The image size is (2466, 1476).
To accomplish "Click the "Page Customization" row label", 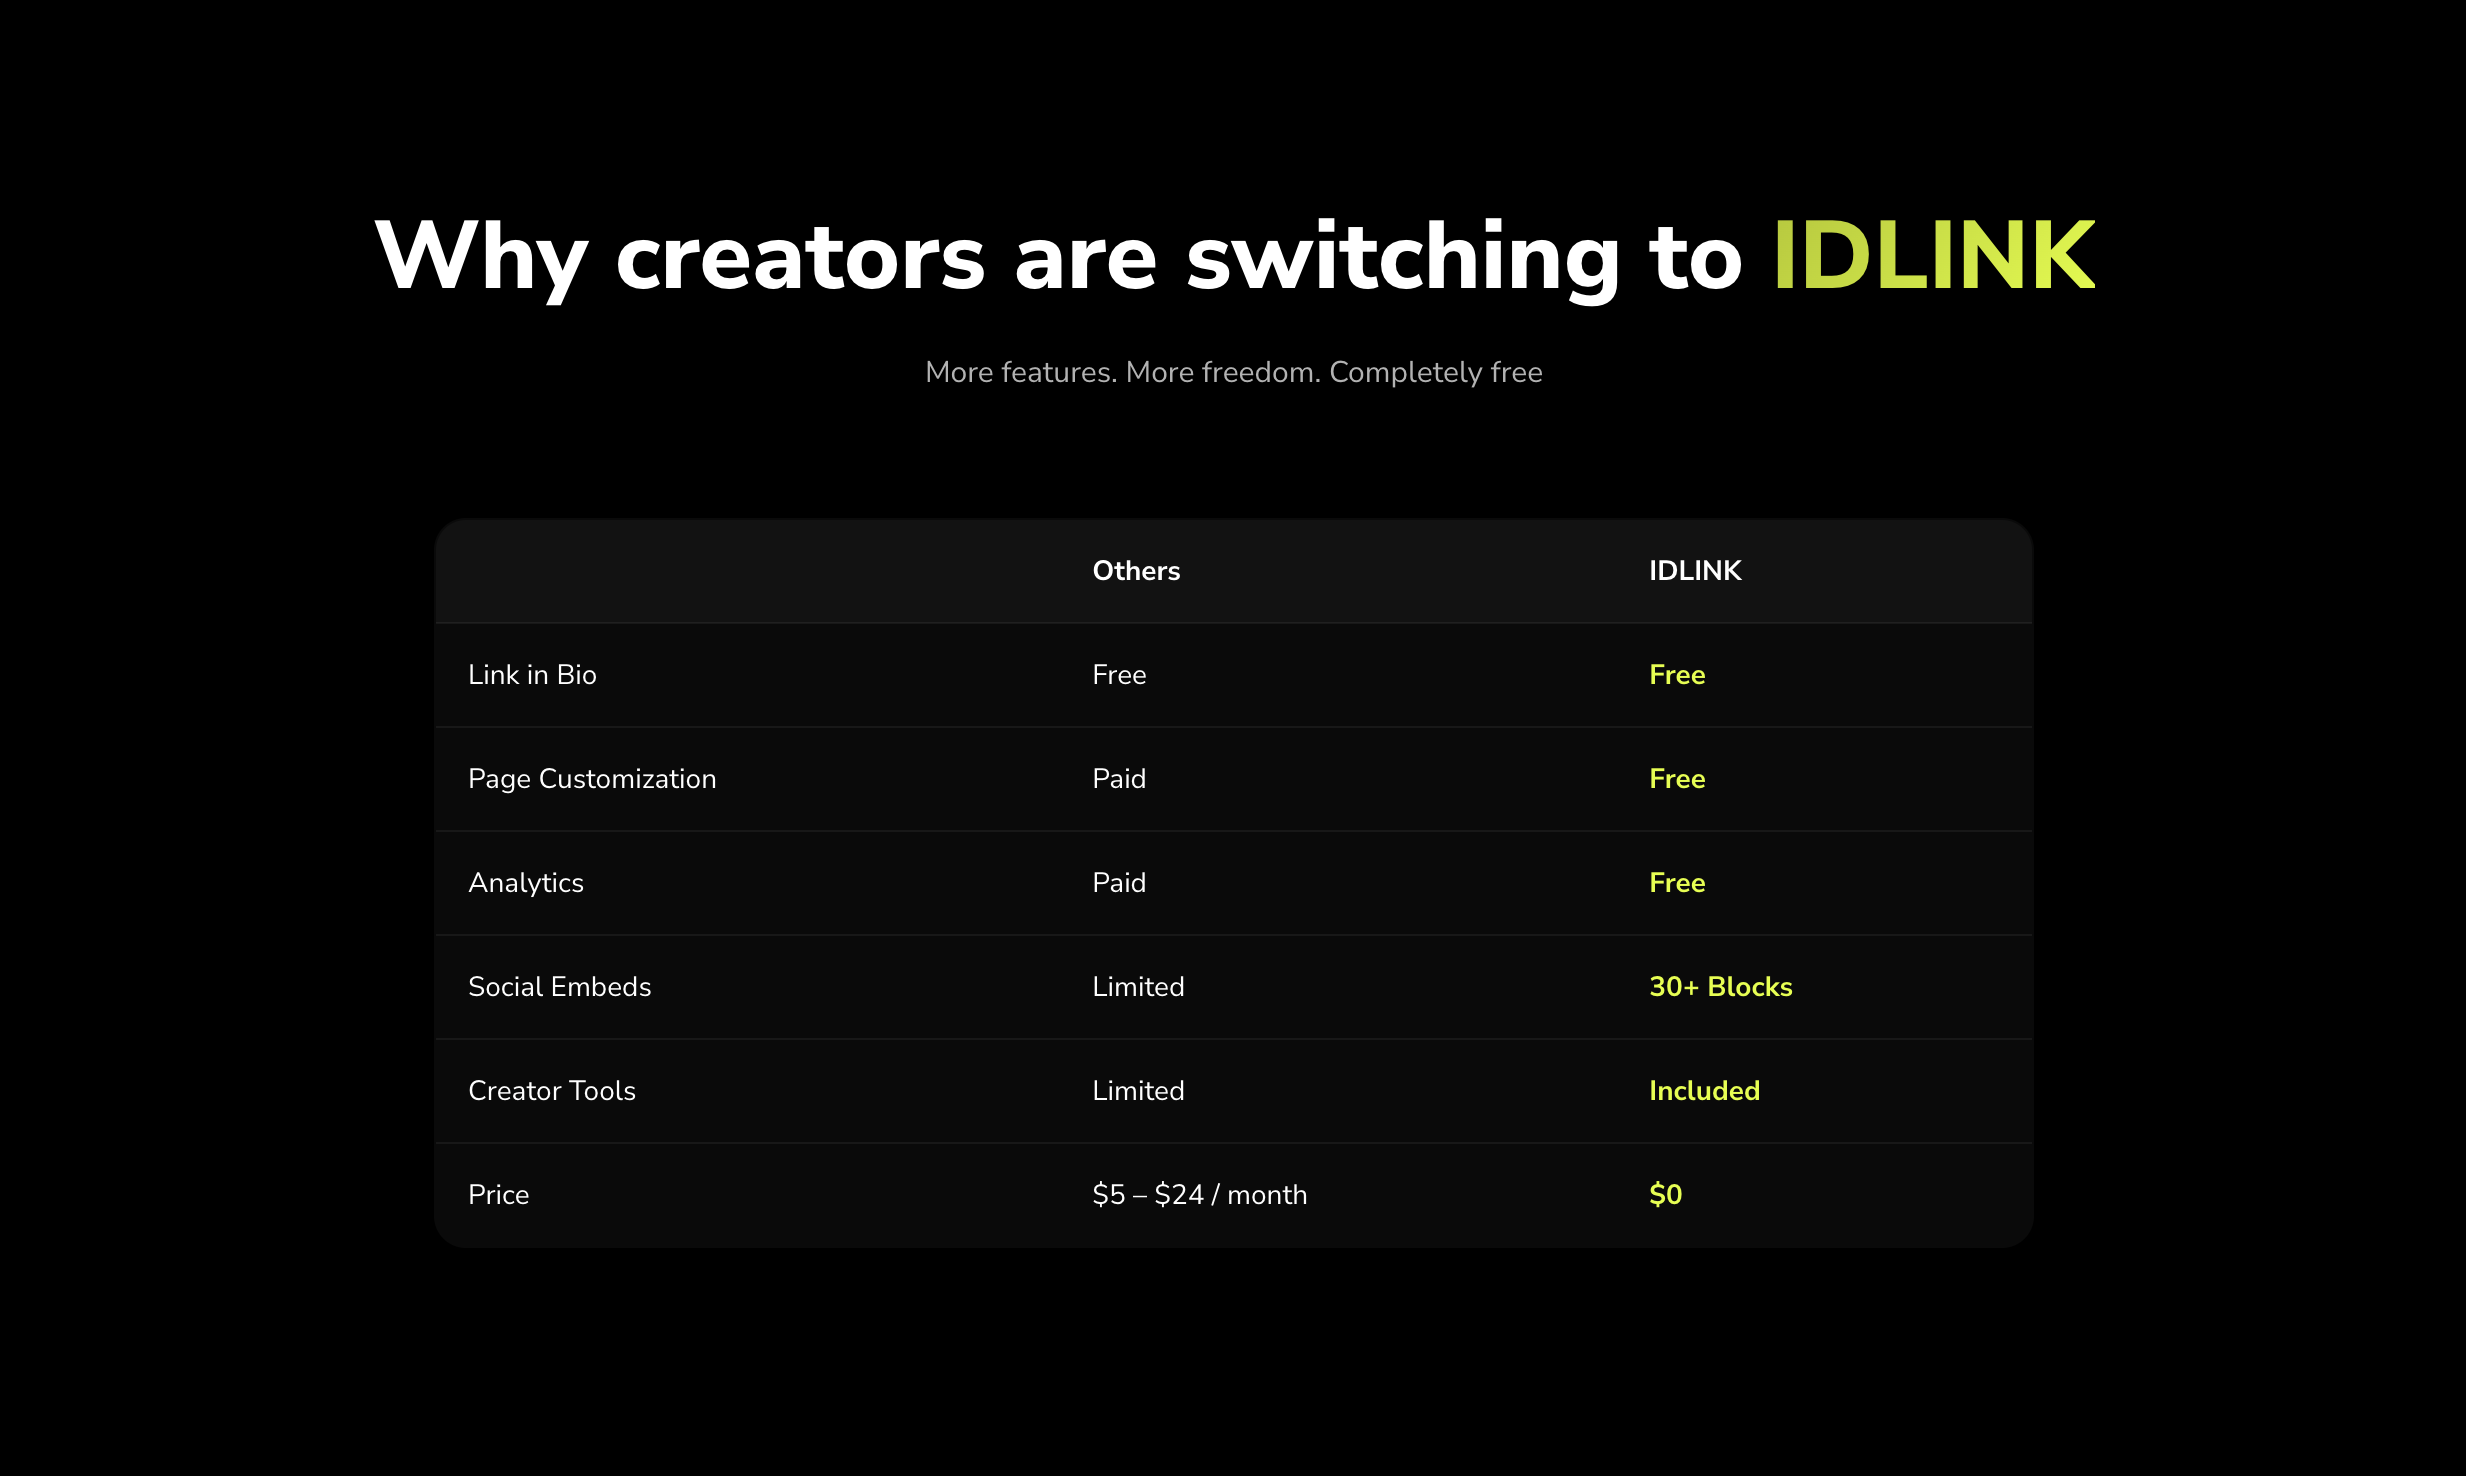I will tap(592, 778).
